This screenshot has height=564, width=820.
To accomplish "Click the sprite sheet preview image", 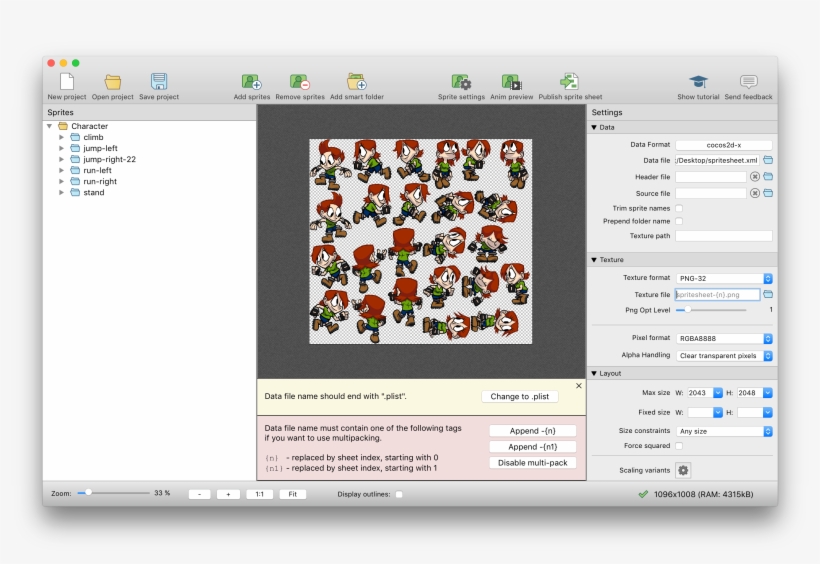I will click(420, 241).
